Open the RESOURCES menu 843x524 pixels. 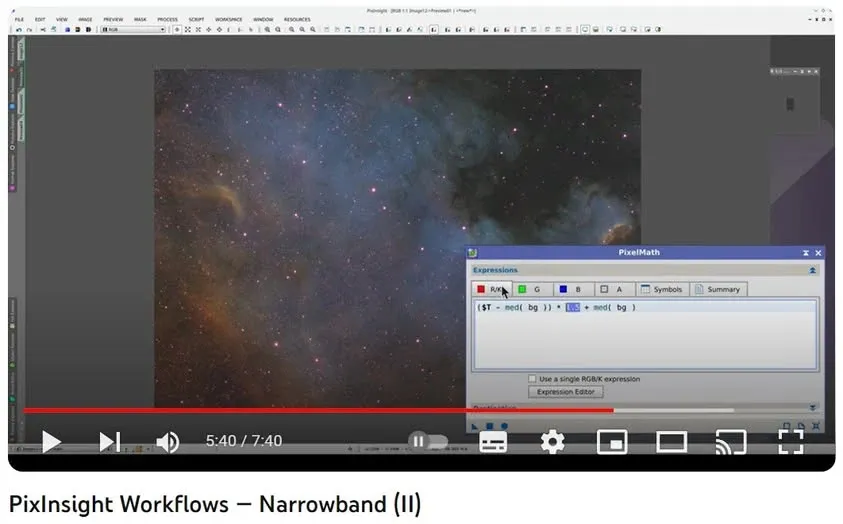coord(297,19)
